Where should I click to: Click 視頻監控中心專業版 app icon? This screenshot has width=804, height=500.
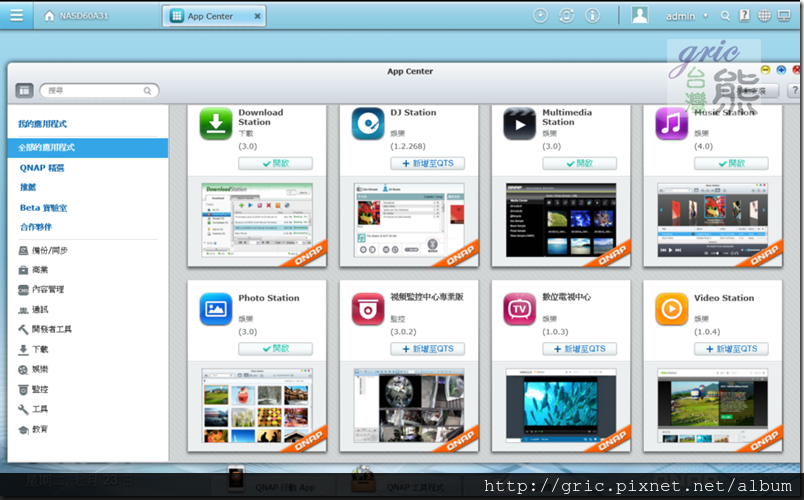(x=368, y=309)
